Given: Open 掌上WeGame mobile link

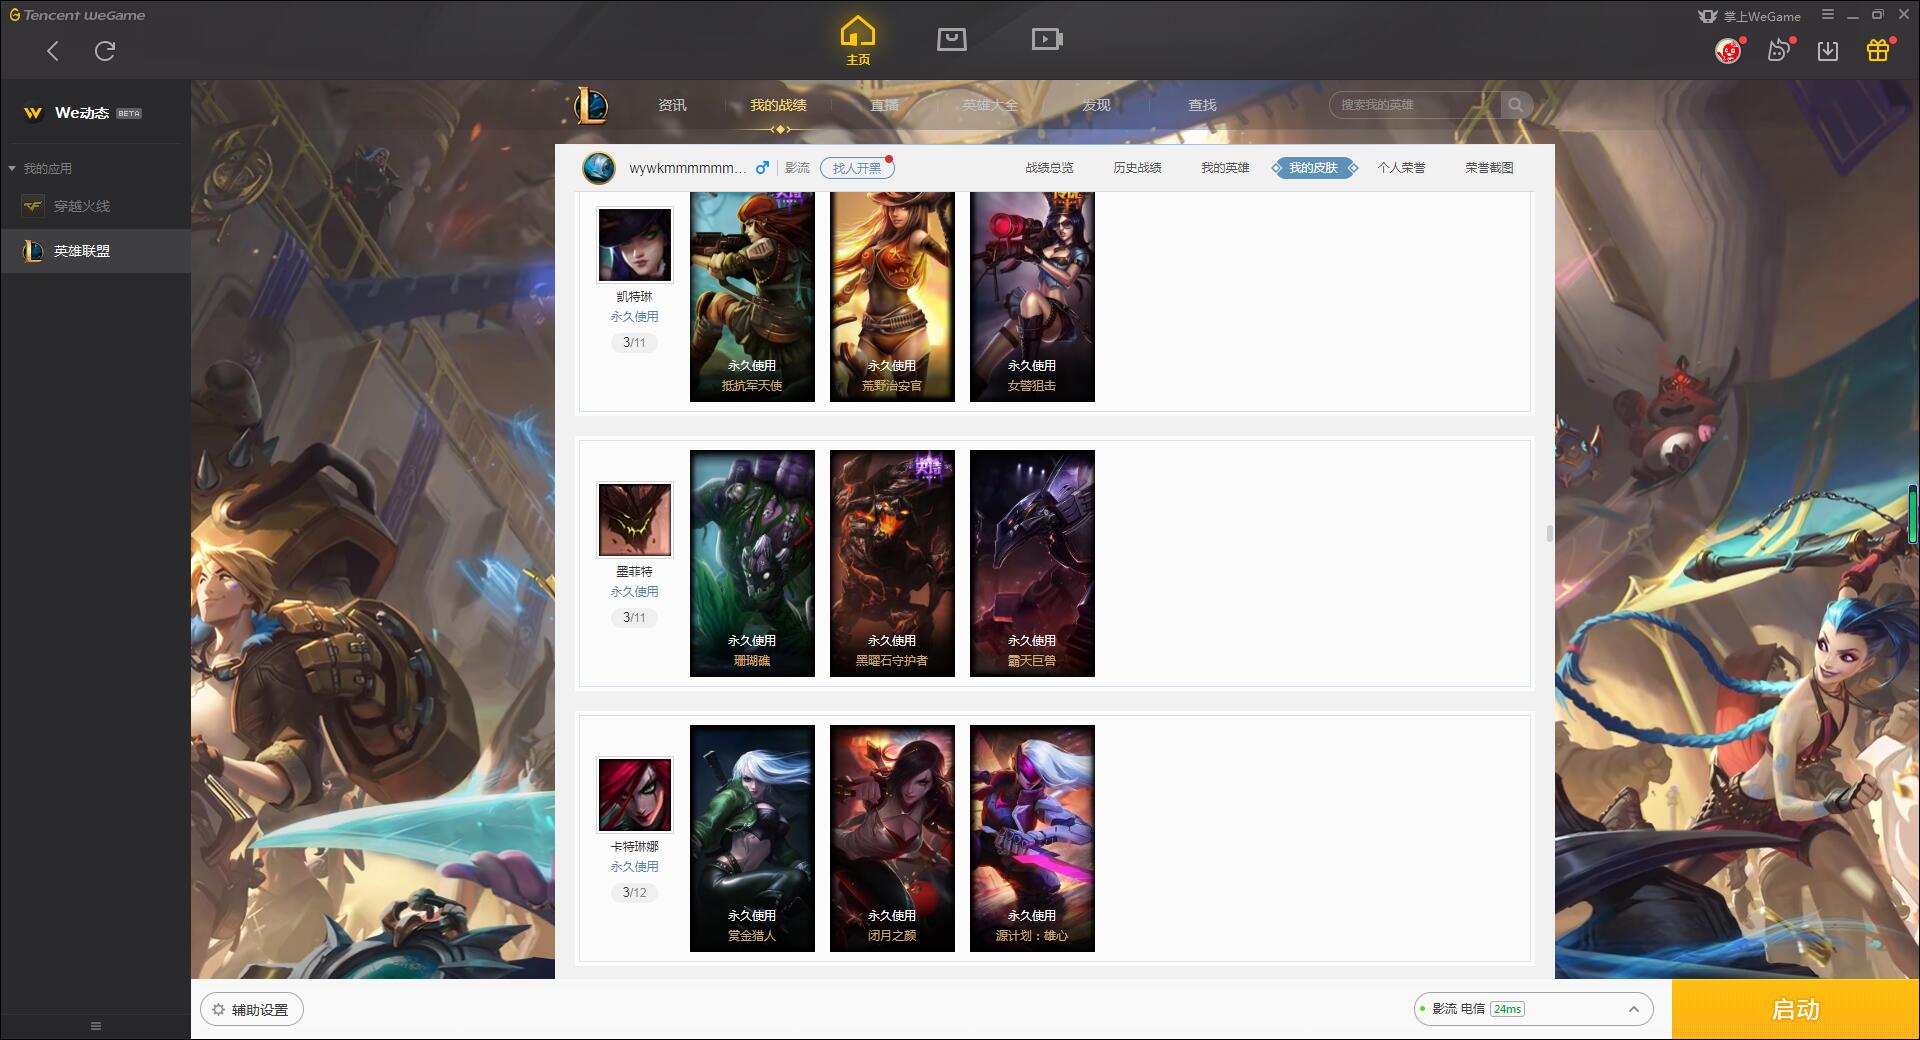Looking at the screenshot, I should (1750, 16).
